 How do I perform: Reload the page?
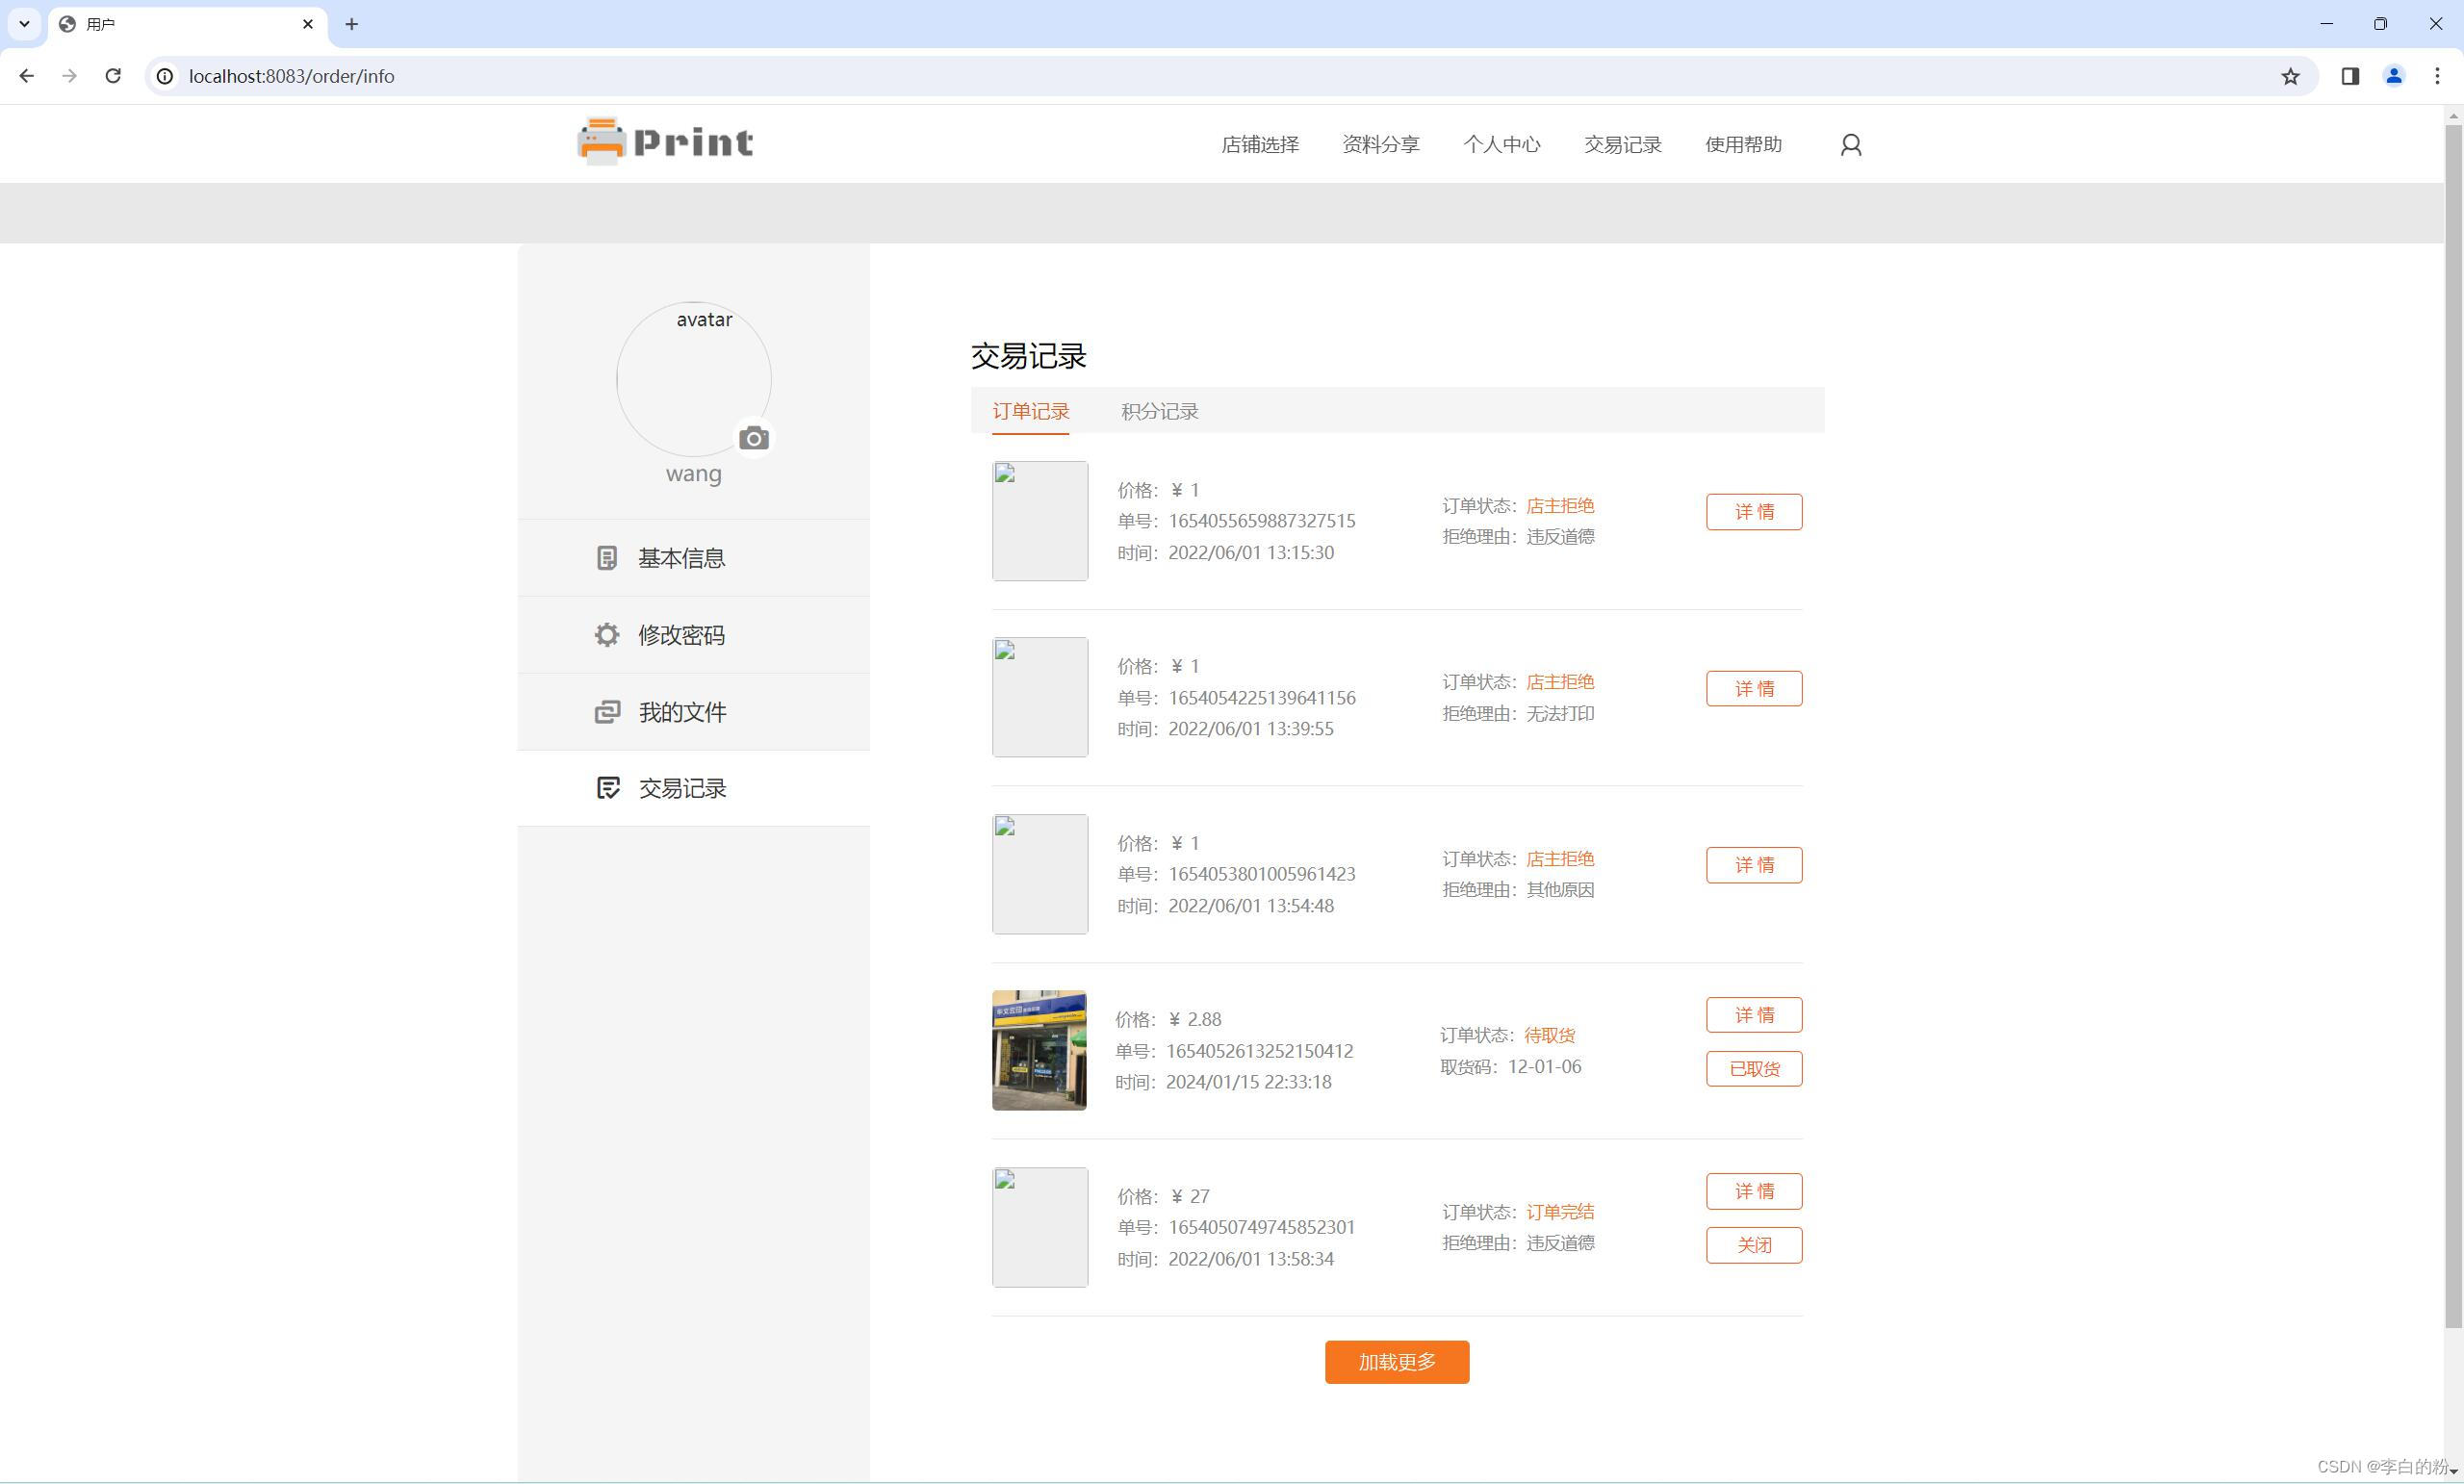pos(113,76)
